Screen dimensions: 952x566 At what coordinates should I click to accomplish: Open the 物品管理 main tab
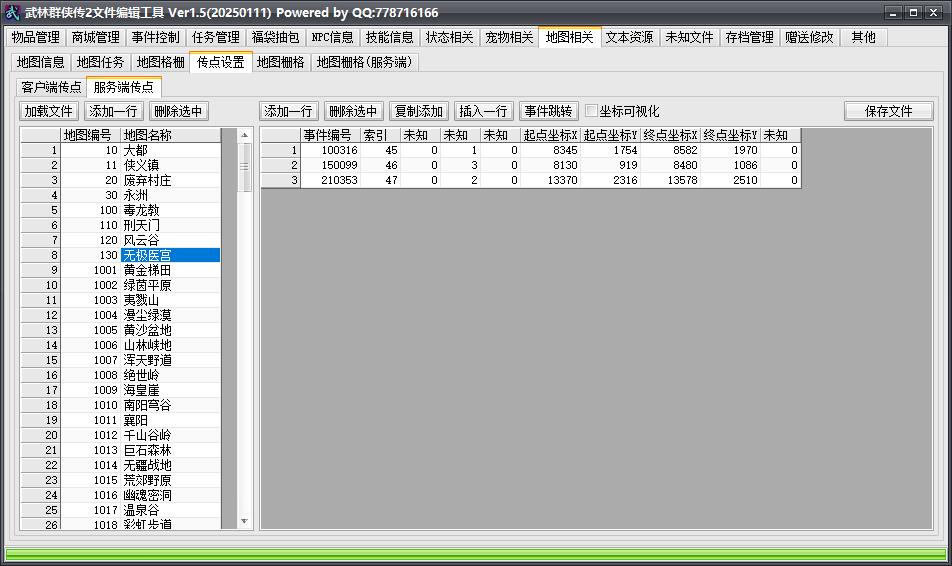[35, 38]
